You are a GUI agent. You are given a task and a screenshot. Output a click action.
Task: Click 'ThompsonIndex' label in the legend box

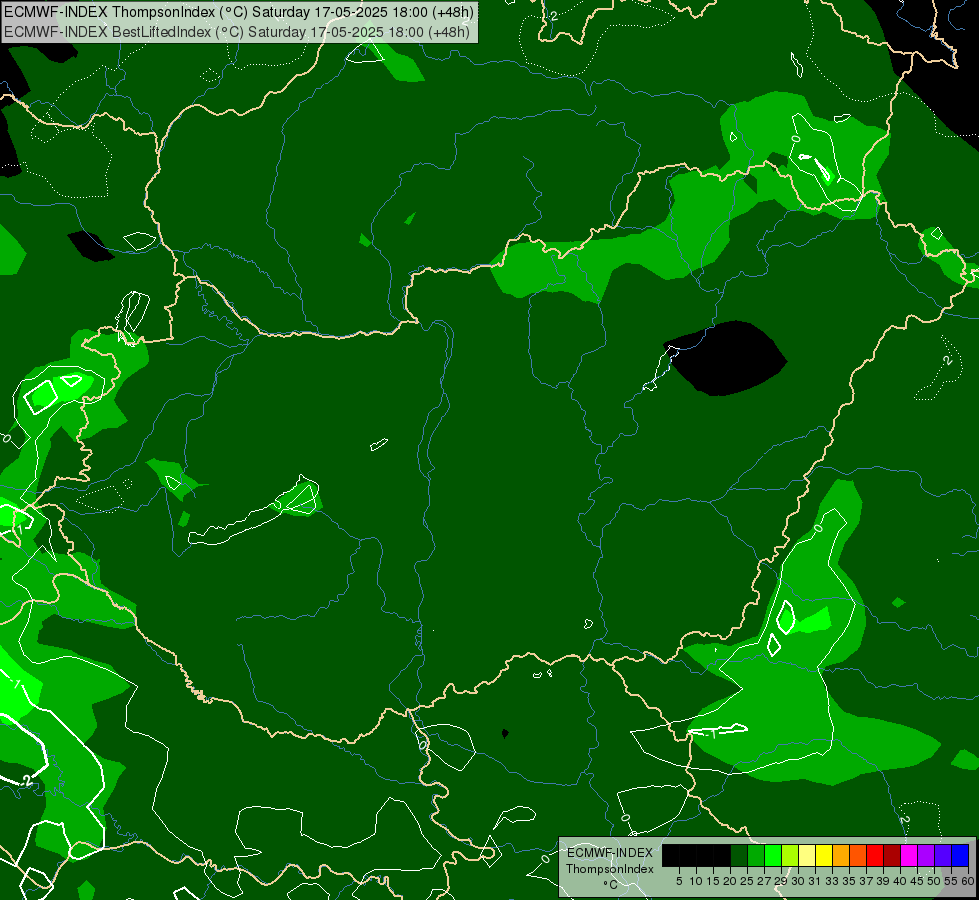(610, 869)
